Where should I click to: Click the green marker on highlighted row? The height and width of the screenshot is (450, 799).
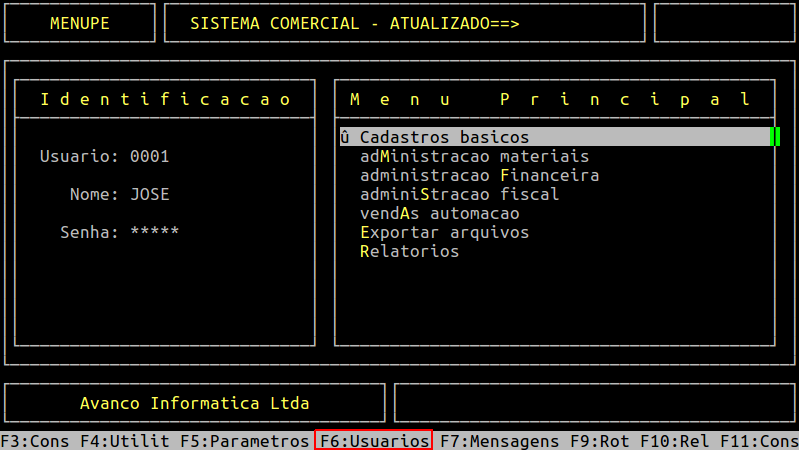pos(775,137)
